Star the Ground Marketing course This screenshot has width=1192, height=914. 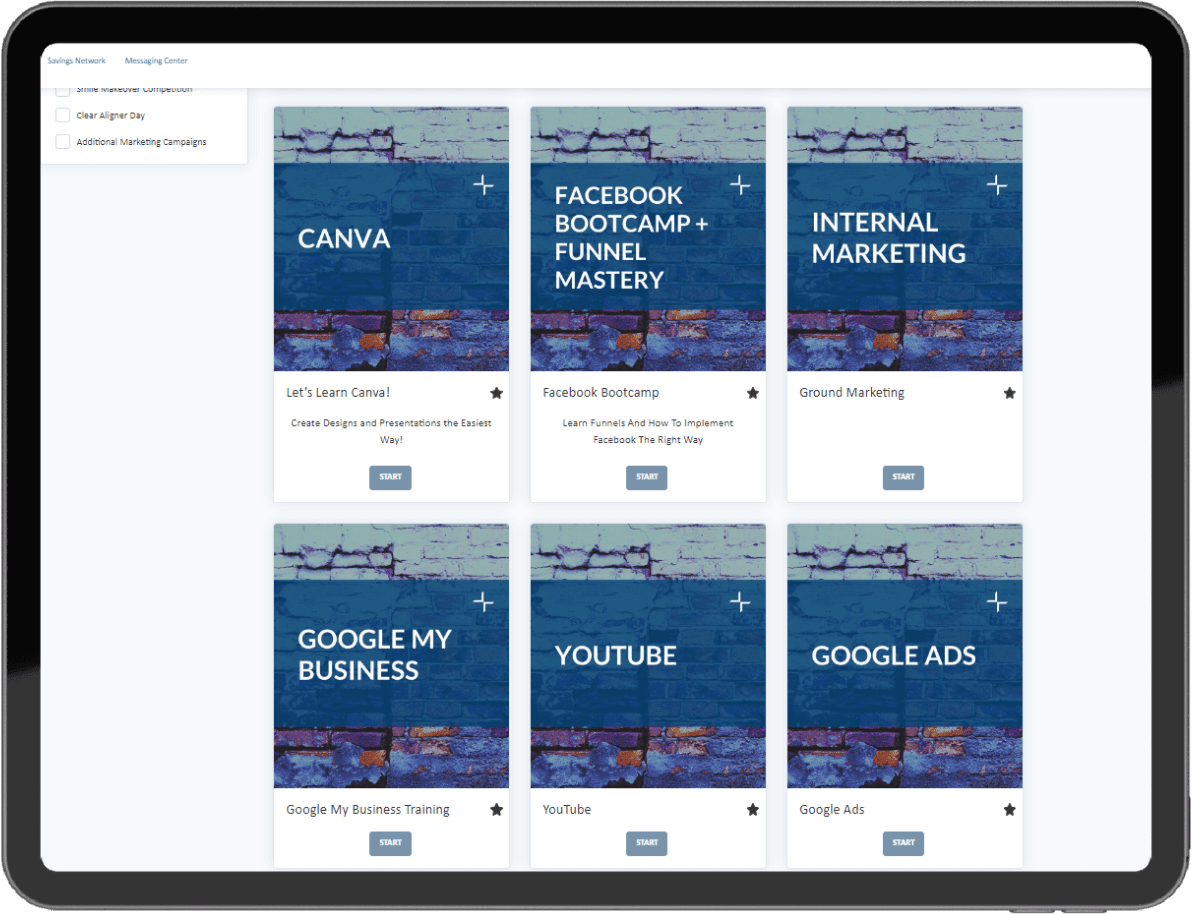[x=1010, y=393]
